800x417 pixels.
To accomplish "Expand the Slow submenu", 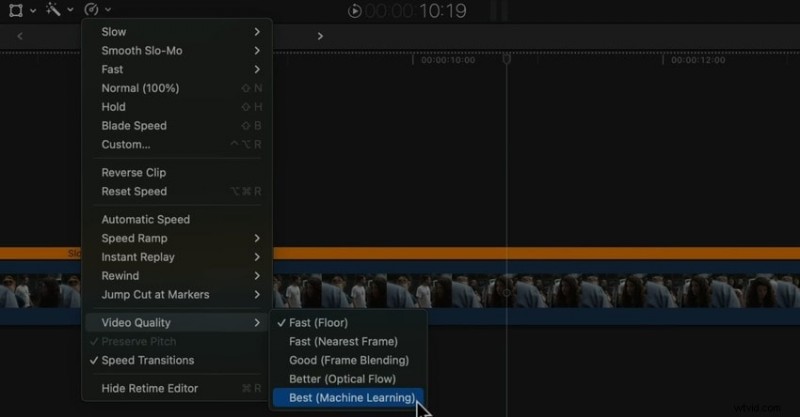I will point(177,32).
